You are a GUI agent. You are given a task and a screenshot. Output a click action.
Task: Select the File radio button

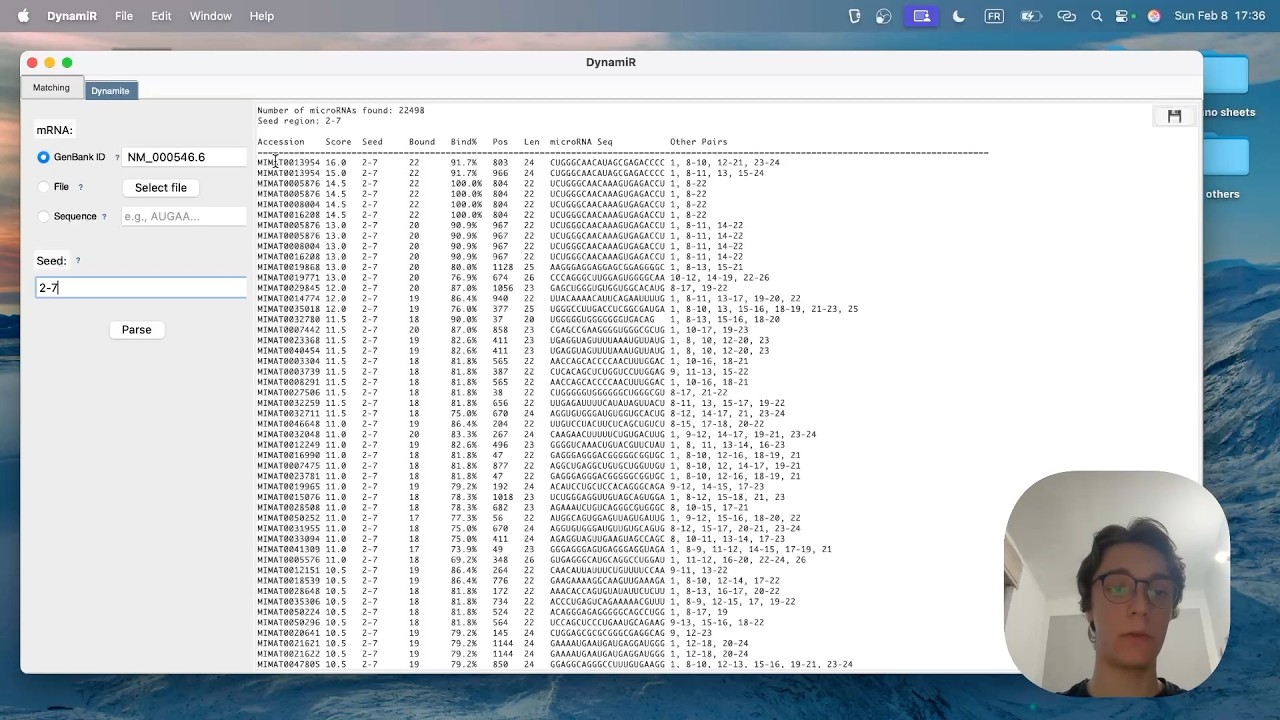pos(43,187)
